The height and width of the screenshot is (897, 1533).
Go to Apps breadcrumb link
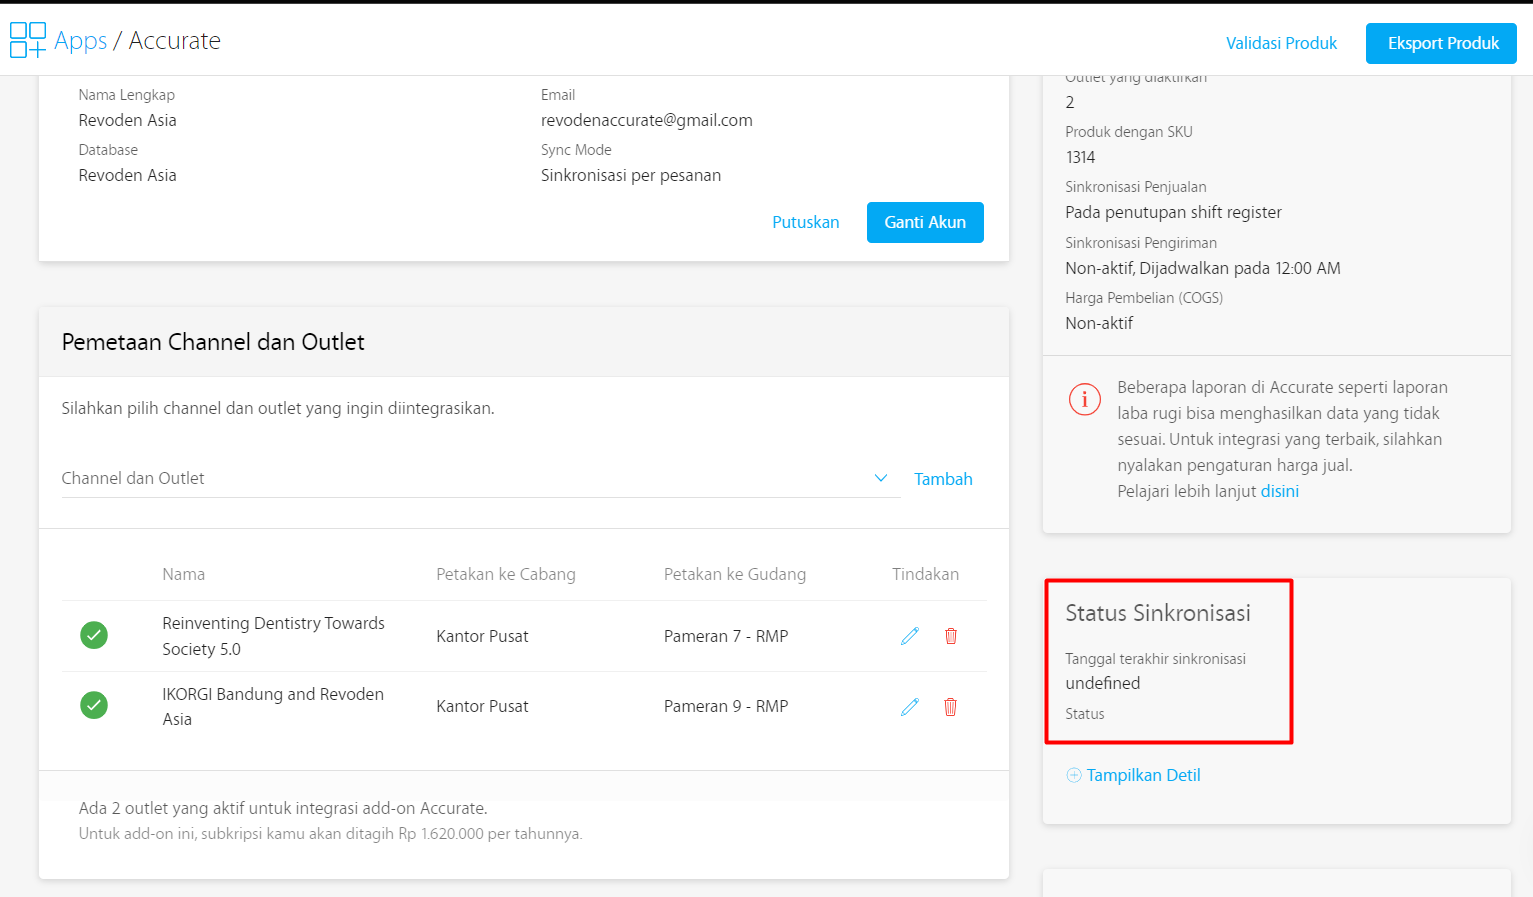80,40
